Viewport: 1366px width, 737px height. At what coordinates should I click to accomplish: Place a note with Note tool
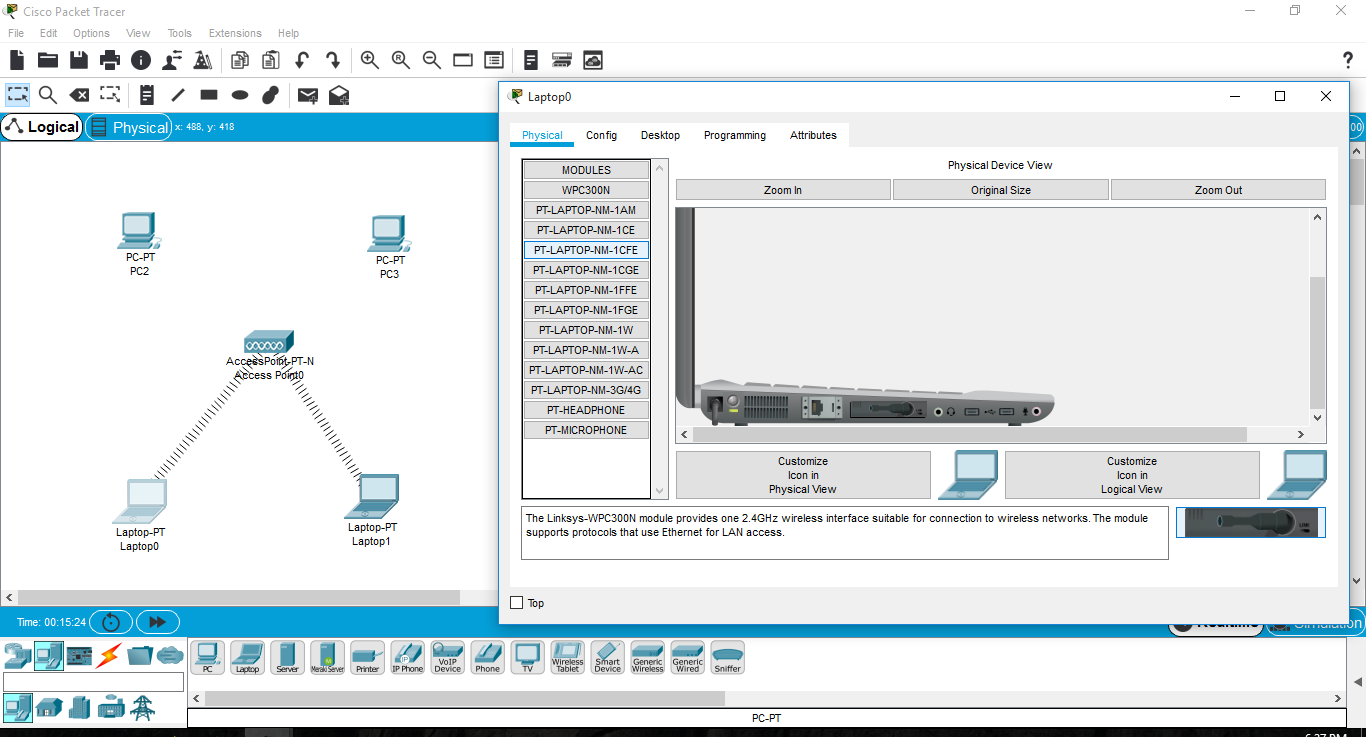pos(147,95)
